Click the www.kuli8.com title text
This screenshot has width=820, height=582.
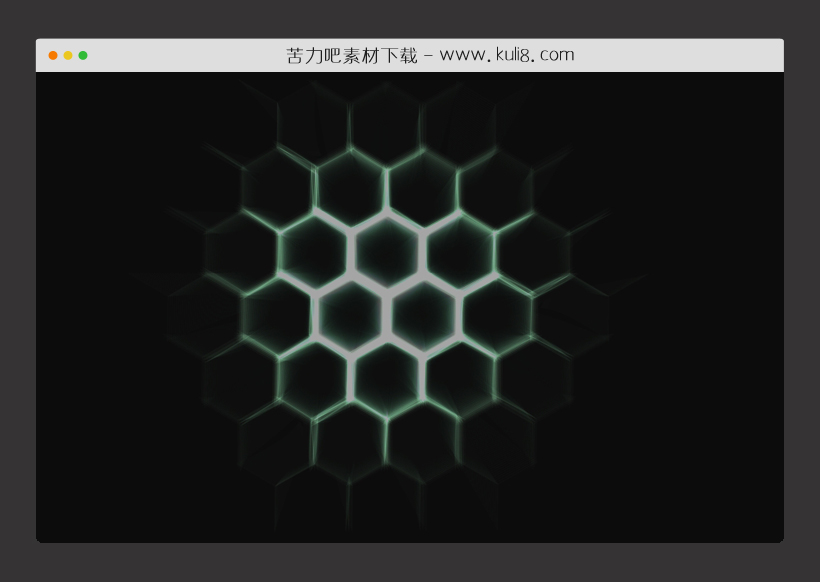click(506, 55)
